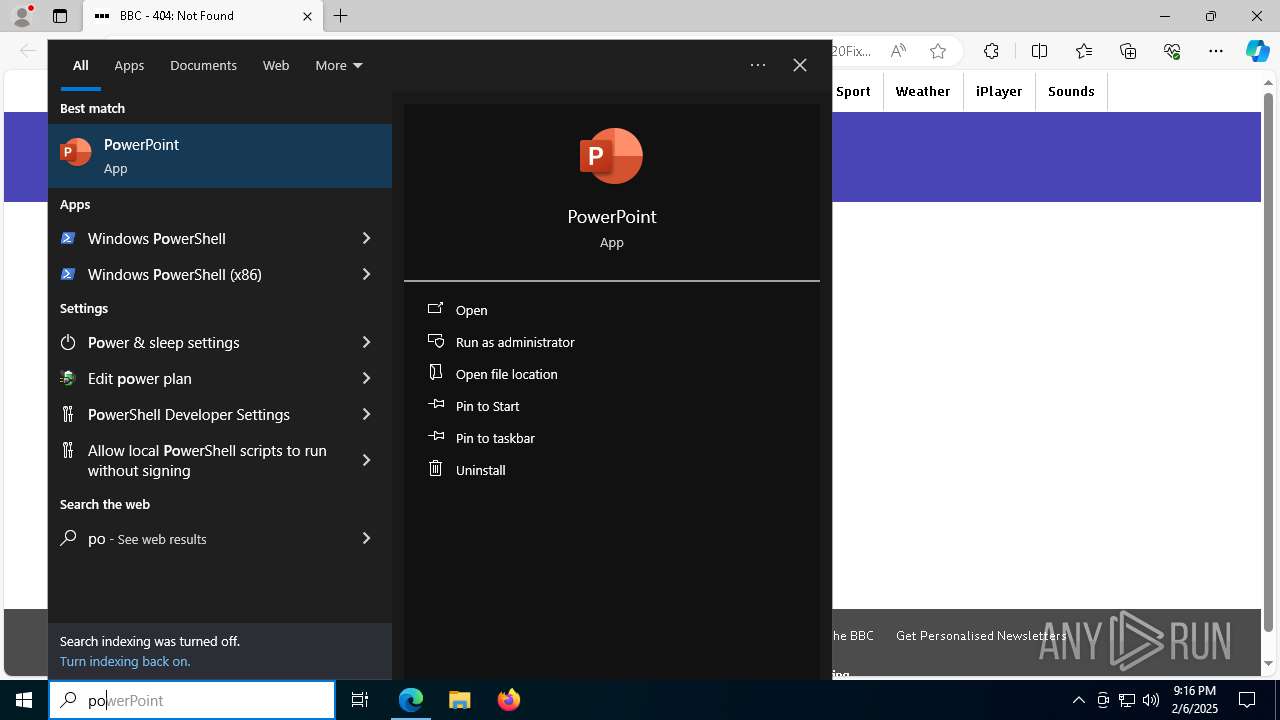Add page to favorites star icon
This screenshot has height=720, width=1280.
(937, 51)
